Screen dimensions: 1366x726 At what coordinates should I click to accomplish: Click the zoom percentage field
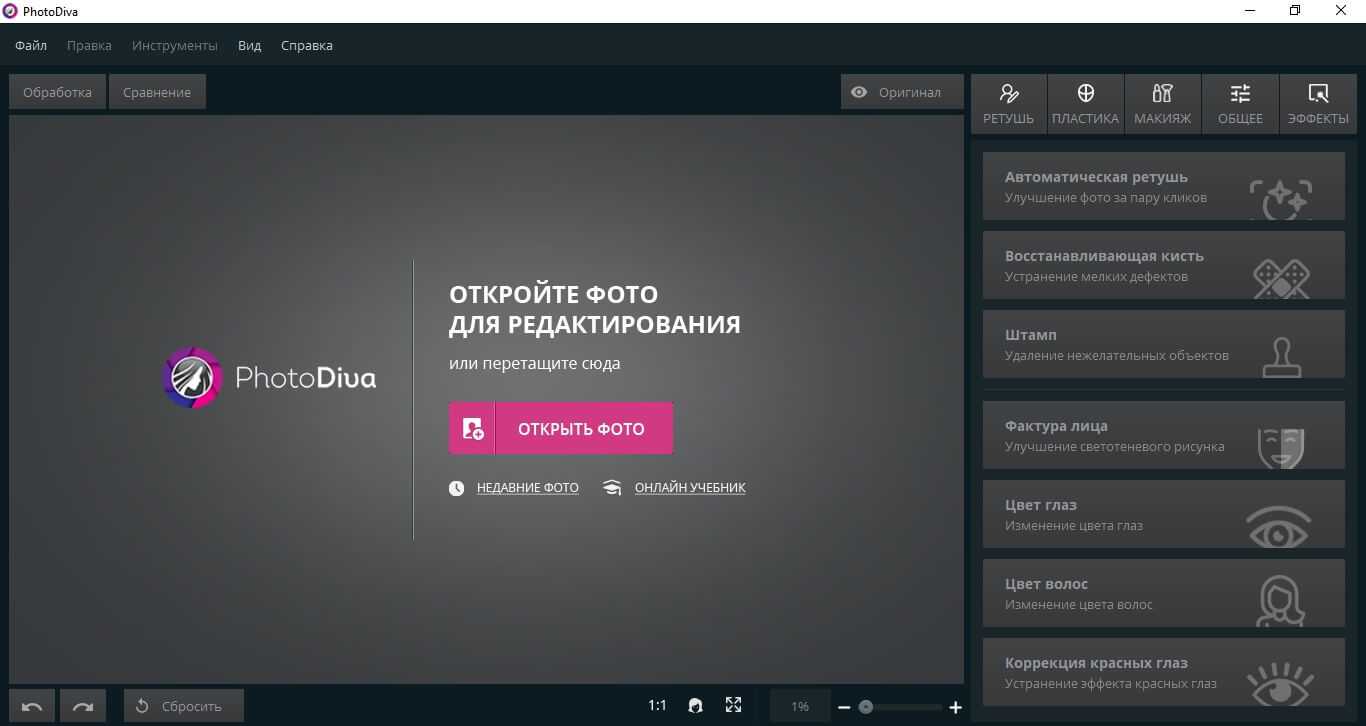[800, 706]
